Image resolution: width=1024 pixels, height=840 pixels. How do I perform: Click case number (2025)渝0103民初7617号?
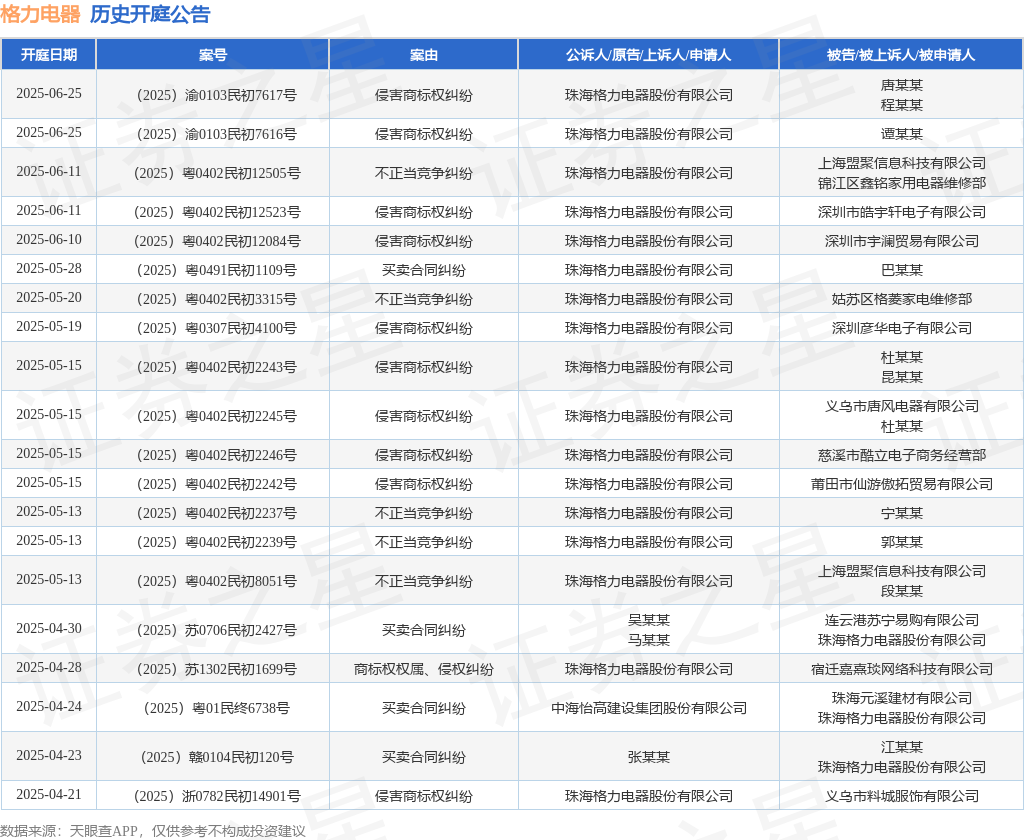[217, 95]
